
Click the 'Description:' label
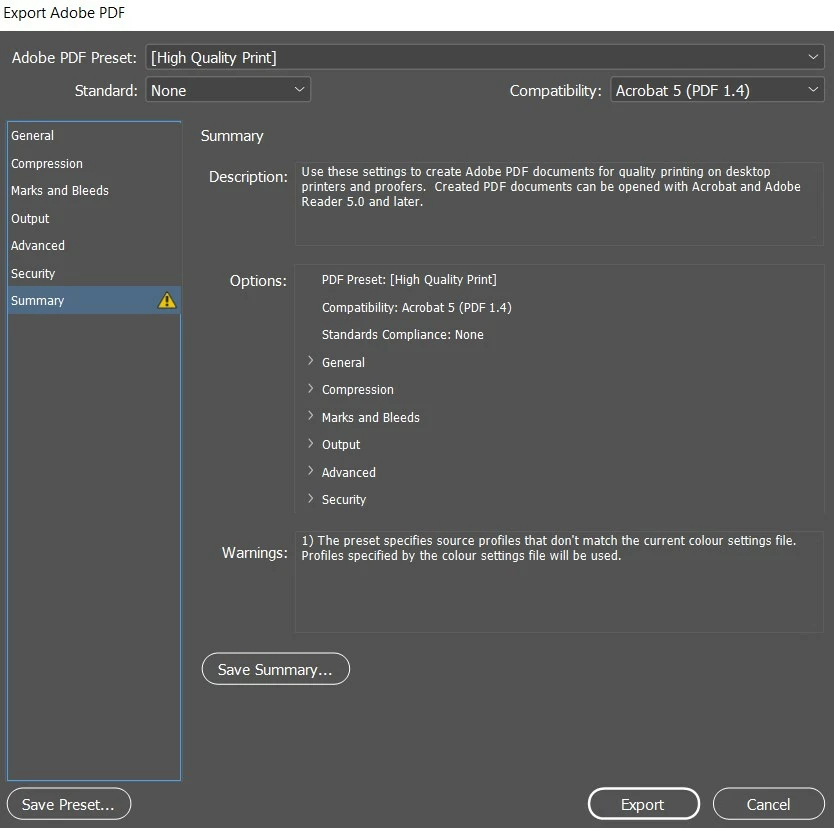248,177
